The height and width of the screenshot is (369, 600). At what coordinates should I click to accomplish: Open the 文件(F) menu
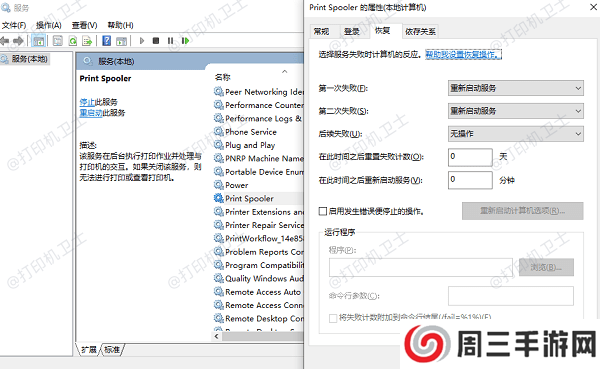coord(14,25)
